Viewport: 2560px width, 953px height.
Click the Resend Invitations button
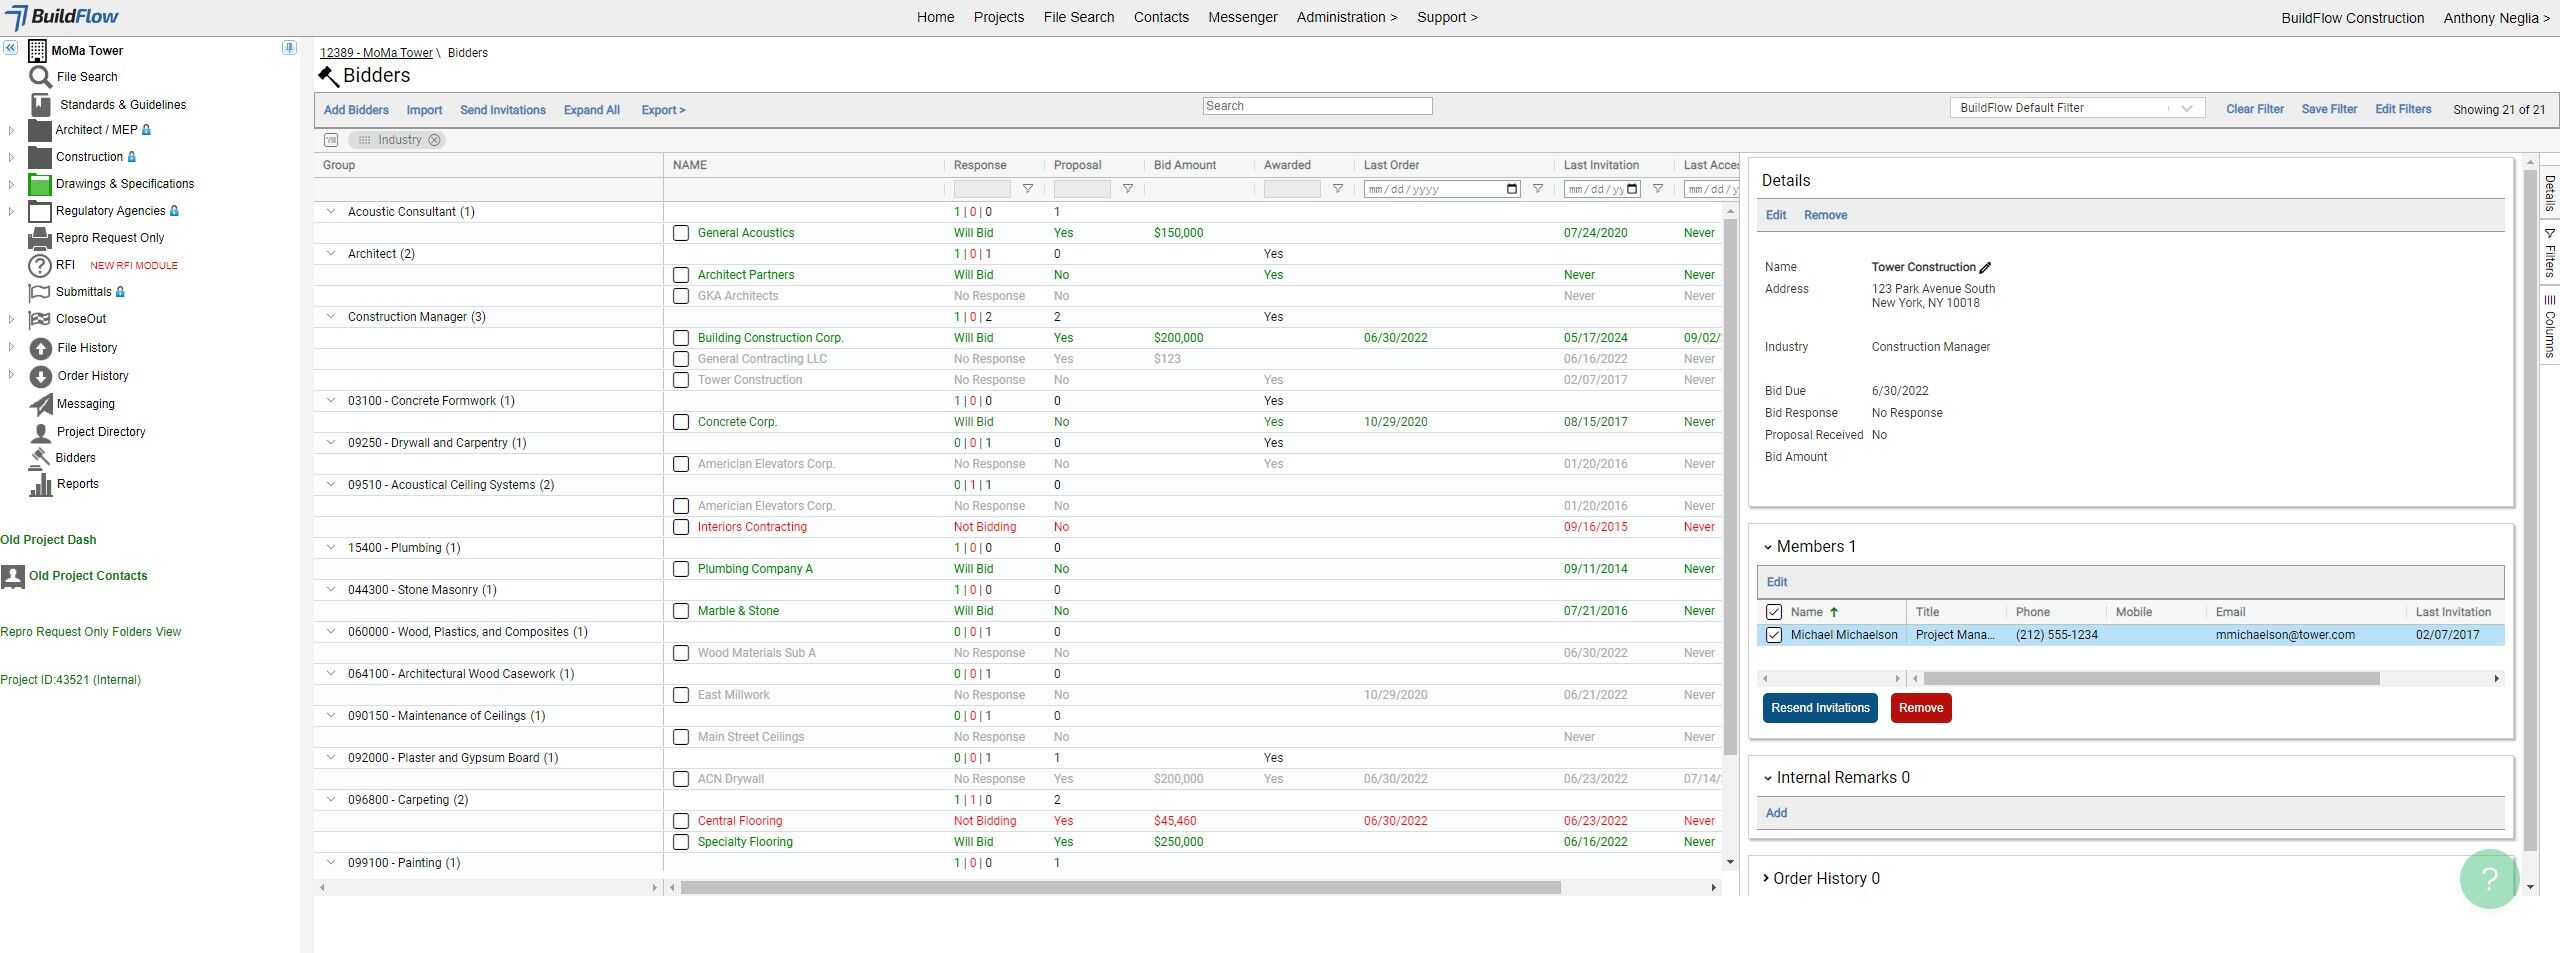click(x=1820, y=708)
